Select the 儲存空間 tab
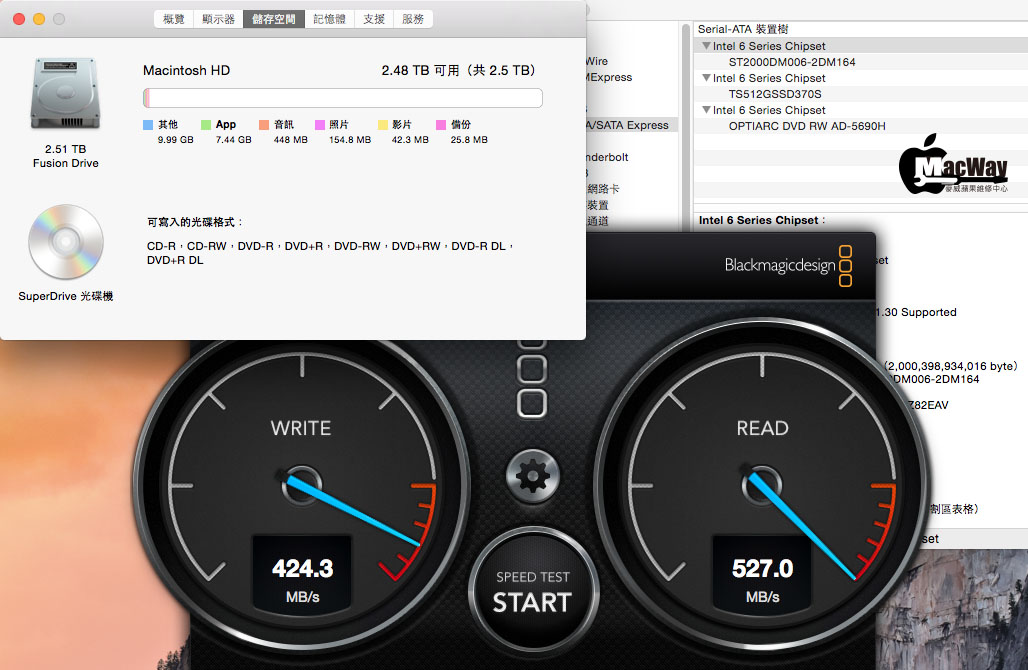 (273, 19)
